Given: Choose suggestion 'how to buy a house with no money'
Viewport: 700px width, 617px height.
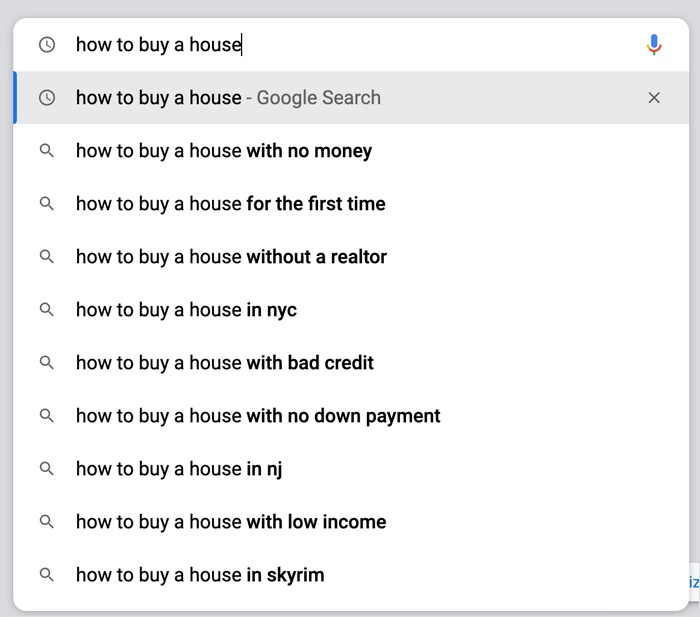Looking at the screenshot, I should pyautogui.click(x=224, y=151).
